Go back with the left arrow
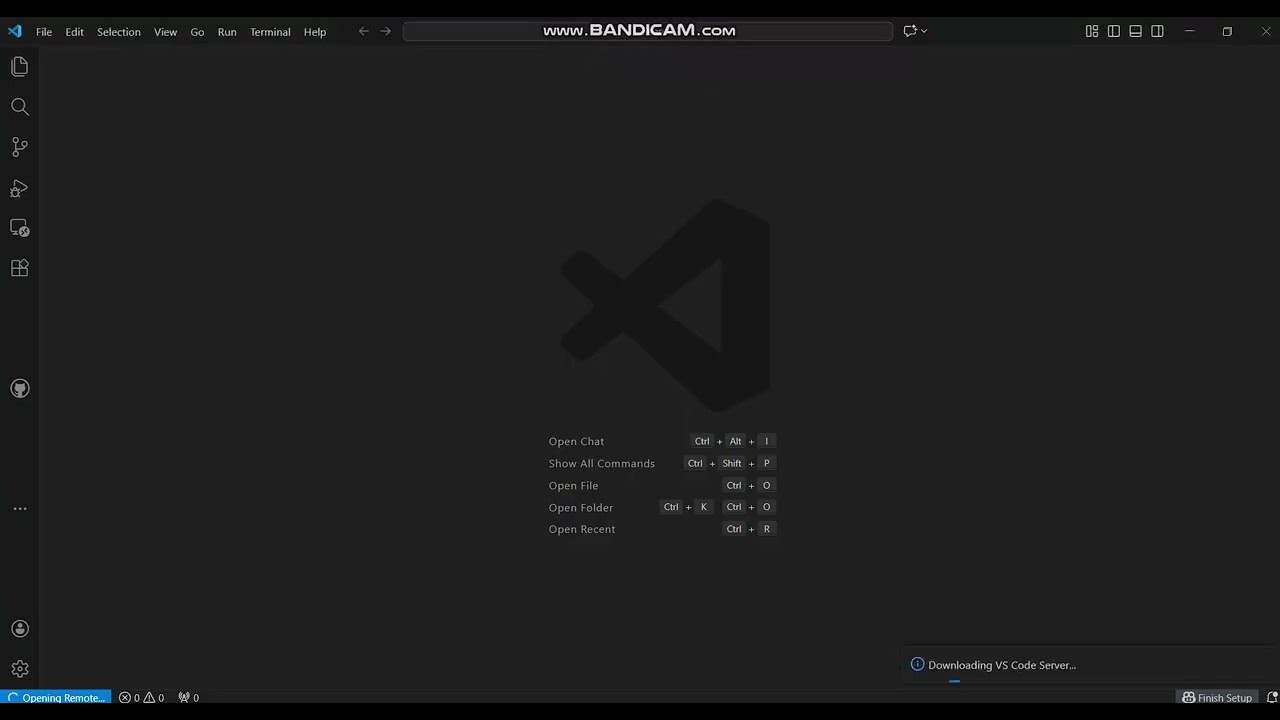The height and width of the screenshot is (720, 1280). (x=364, y=31)
